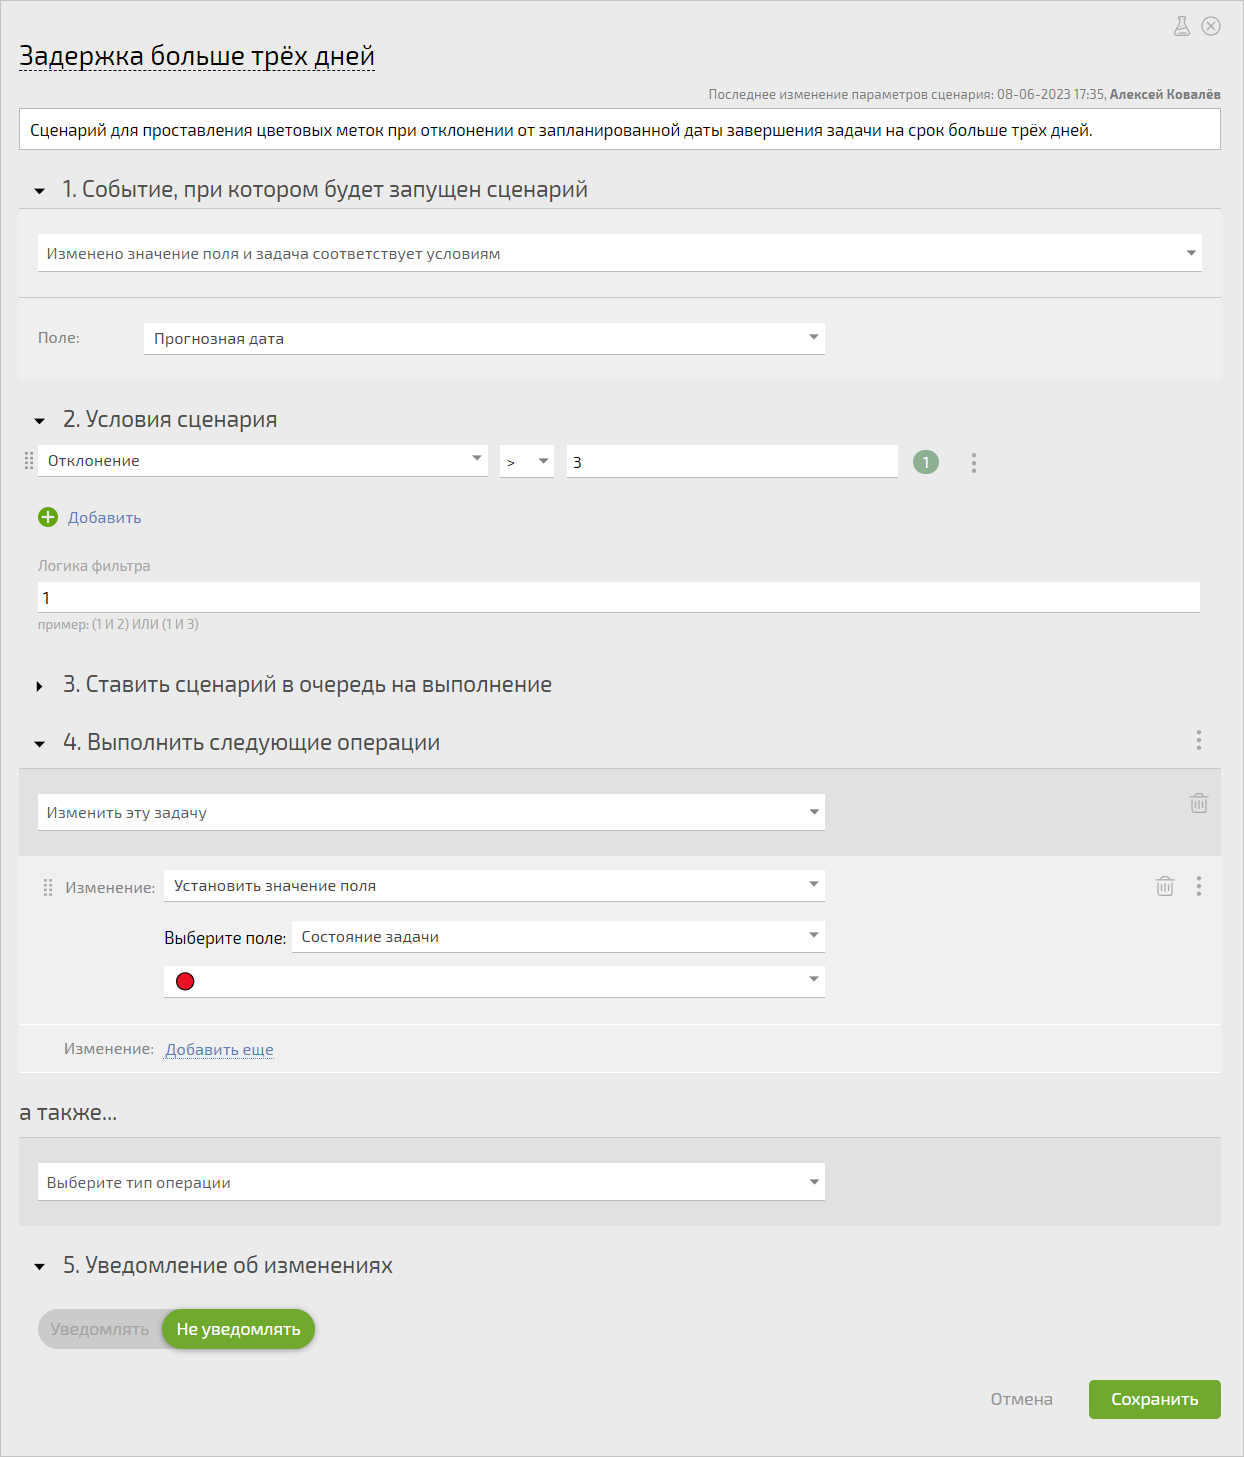This screenshot has width=1244, height=1457.
Task: Open three-dot menu of the Отклонение condition
Action: (974, 462)
